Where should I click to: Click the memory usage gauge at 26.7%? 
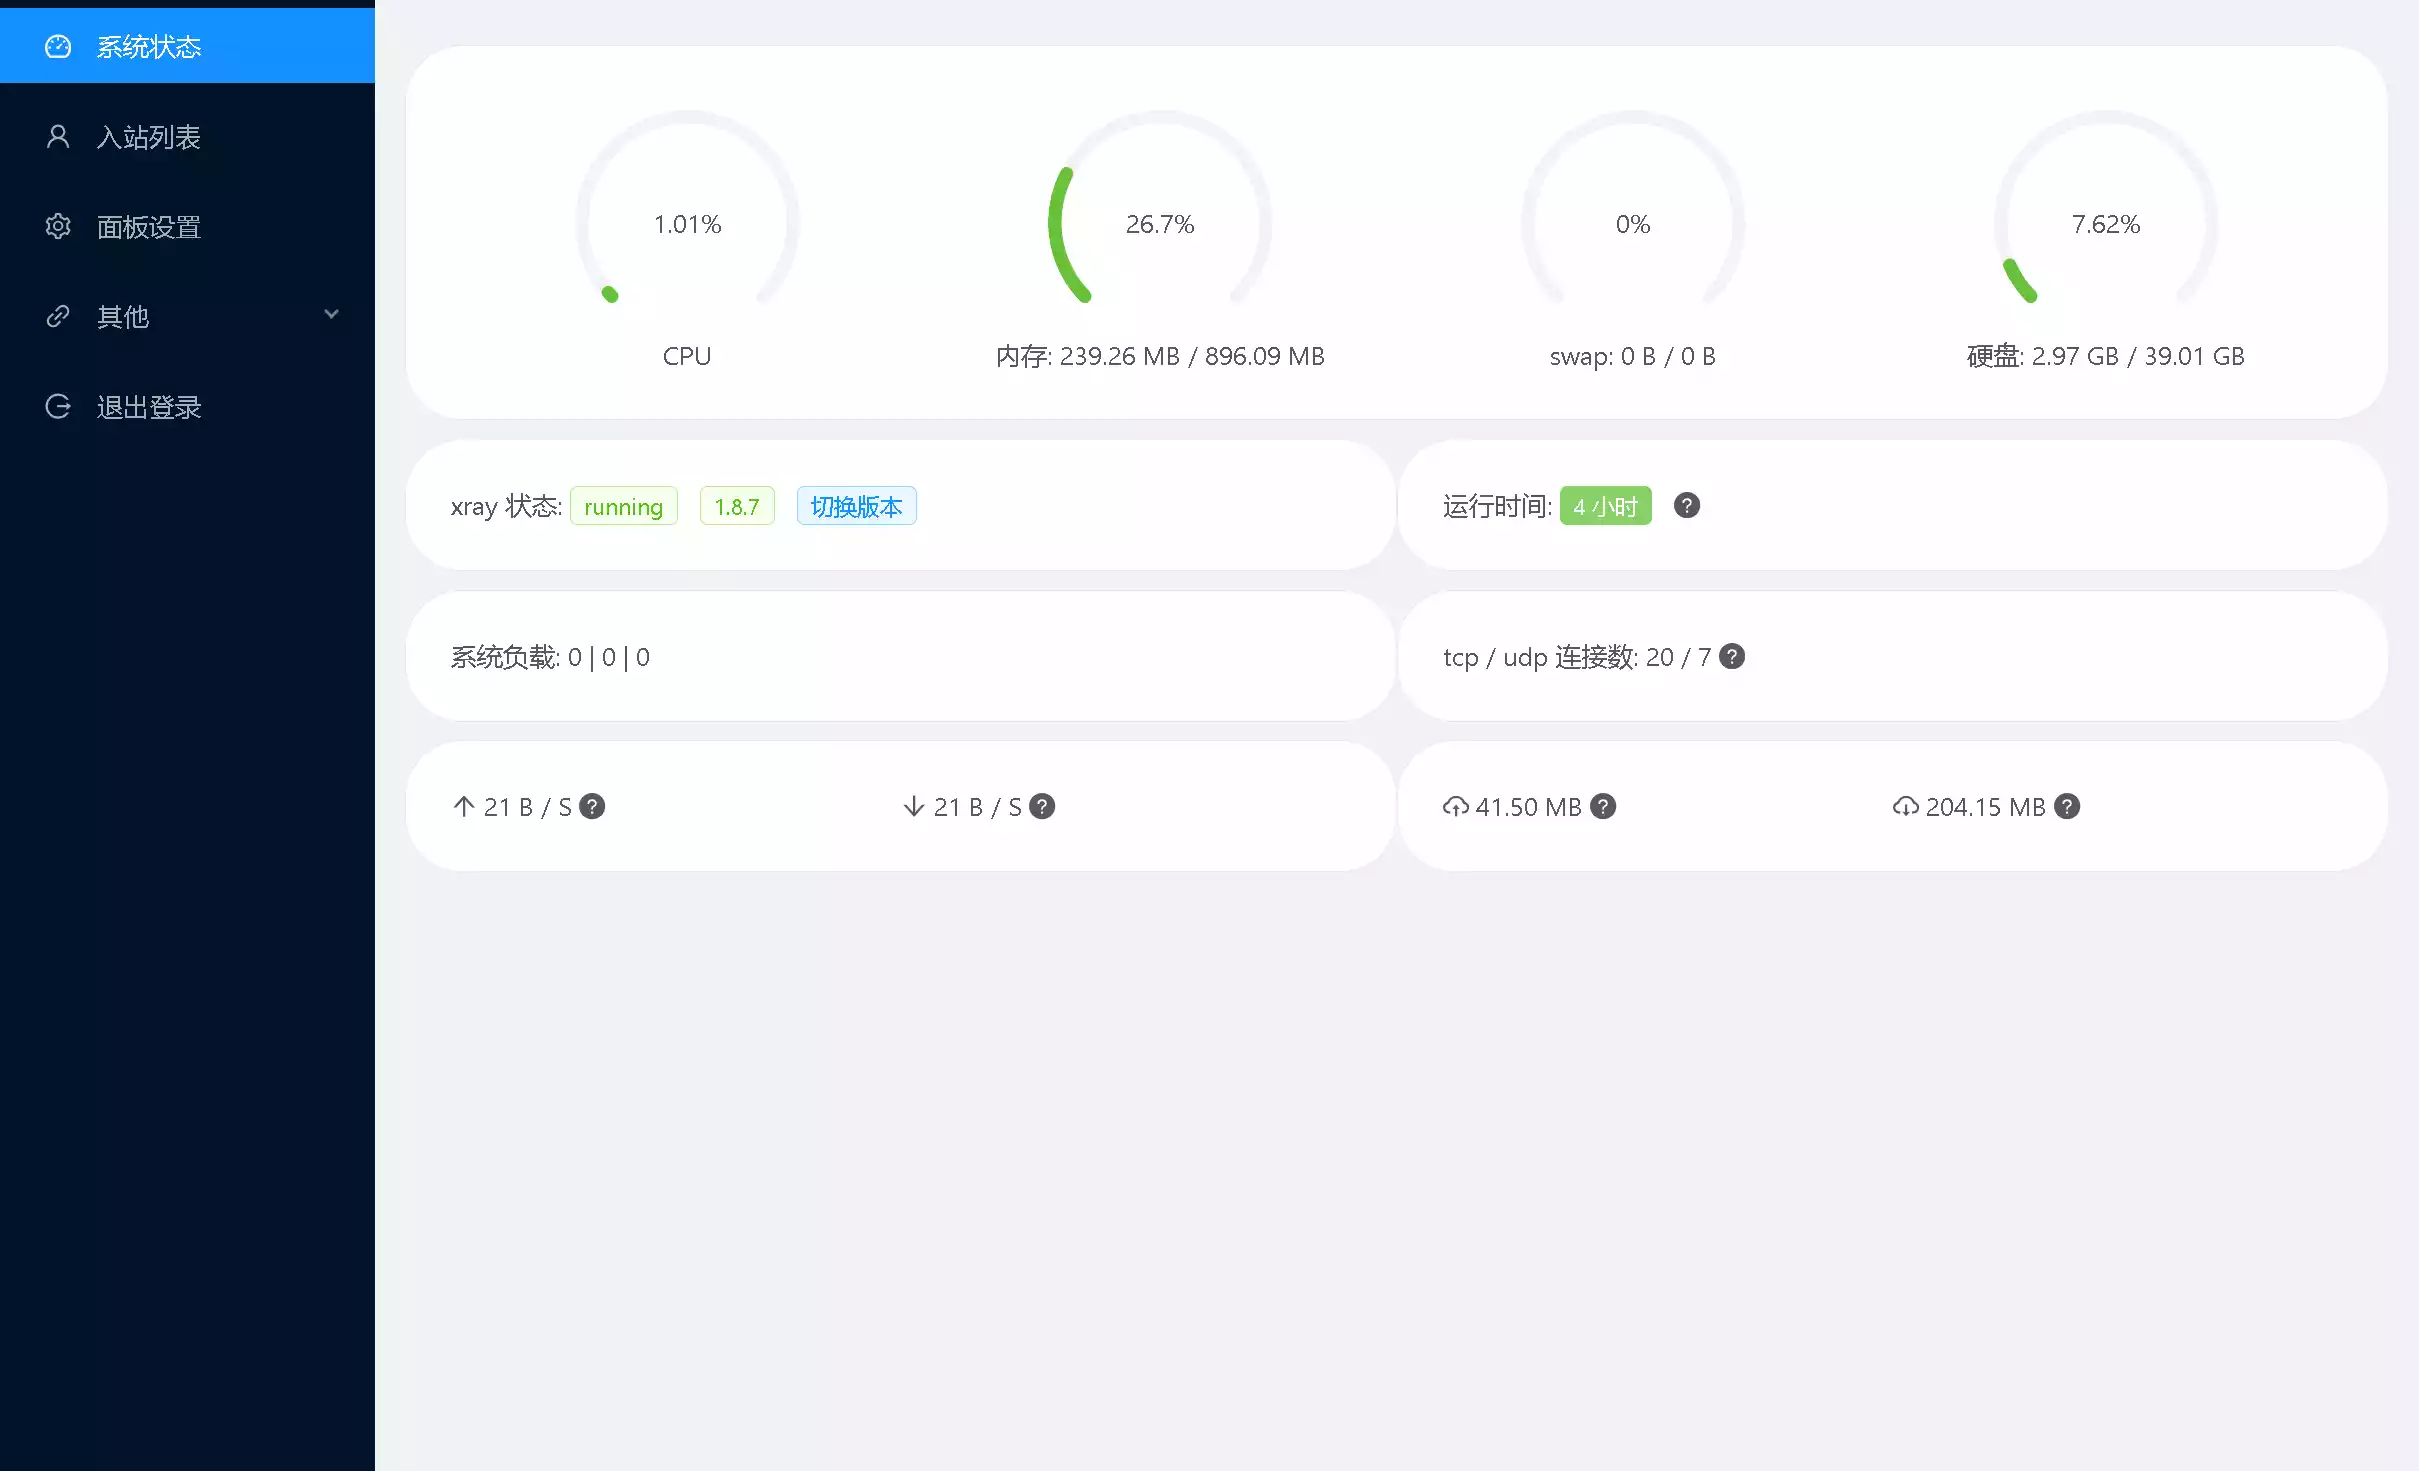point(1159,222)
